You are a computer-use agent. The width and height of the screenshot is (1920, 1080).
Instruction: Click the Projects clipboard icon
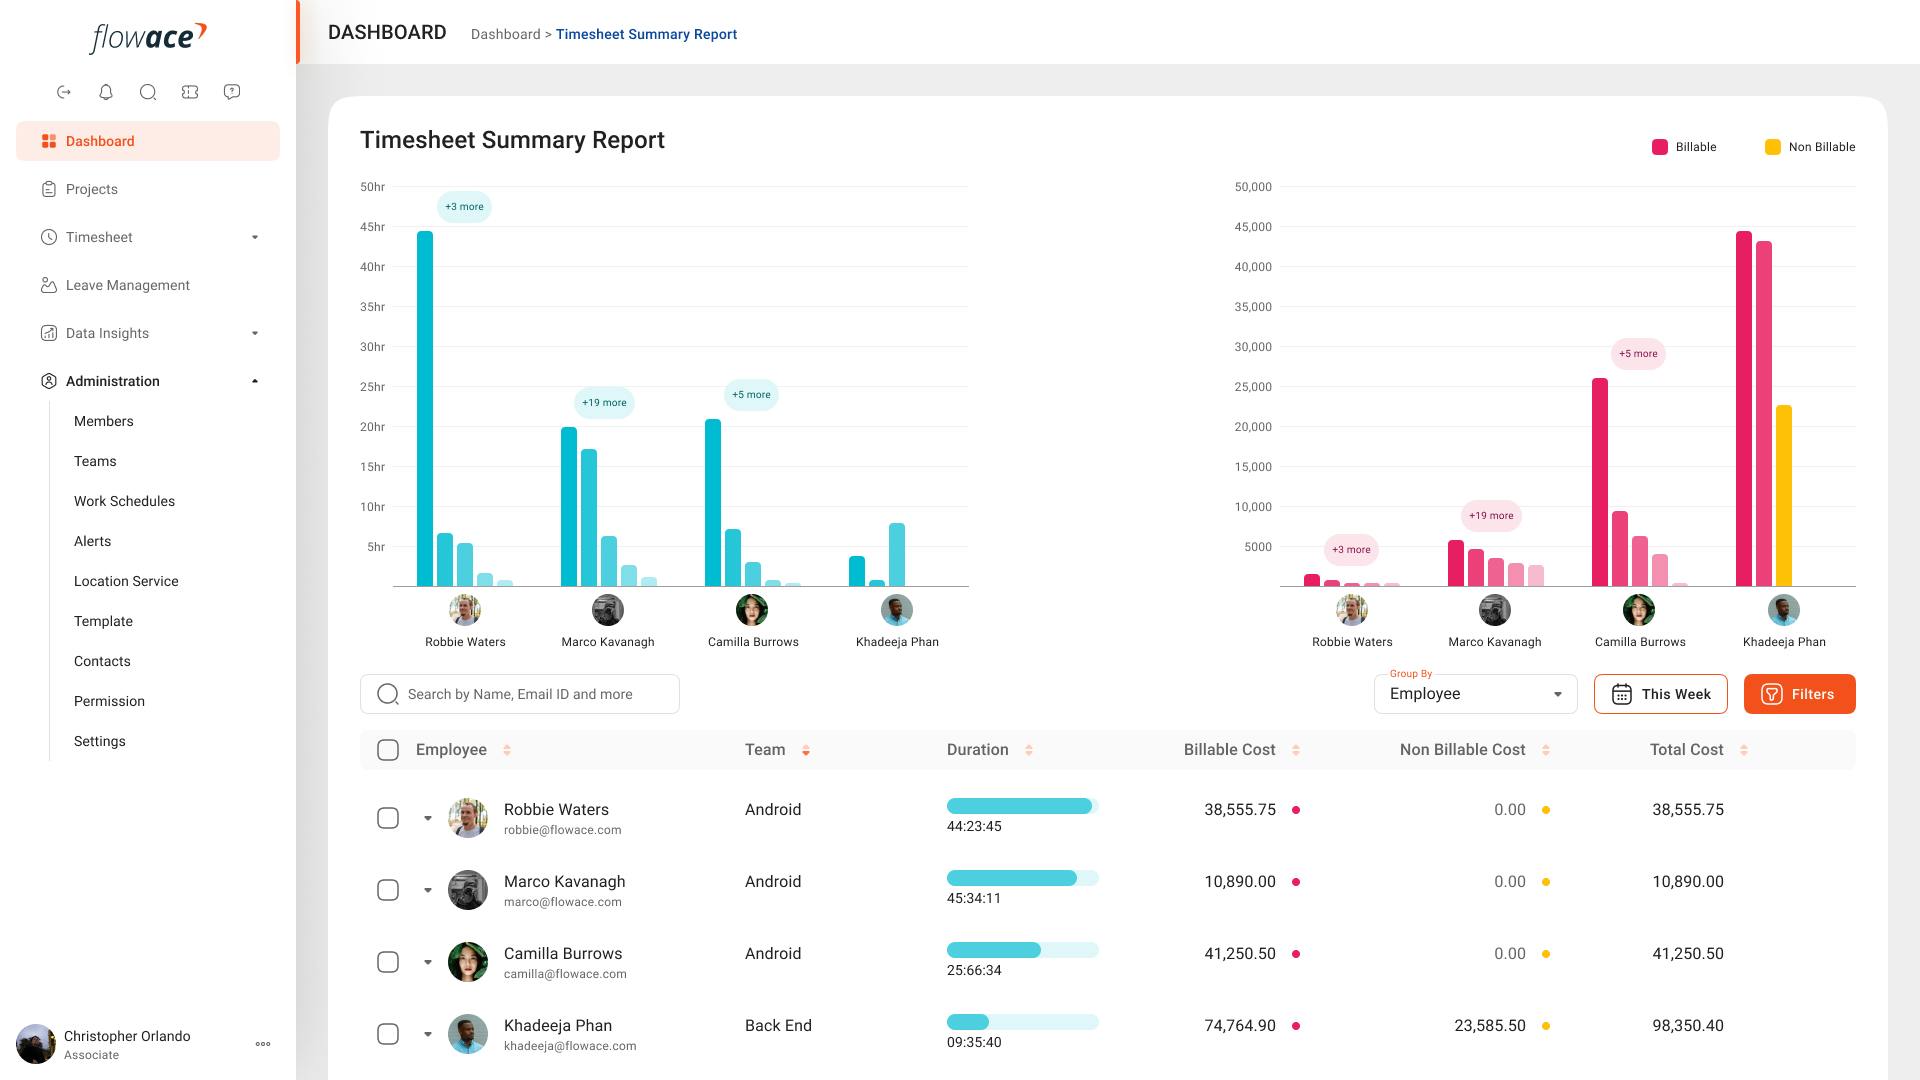coord(48,189)
